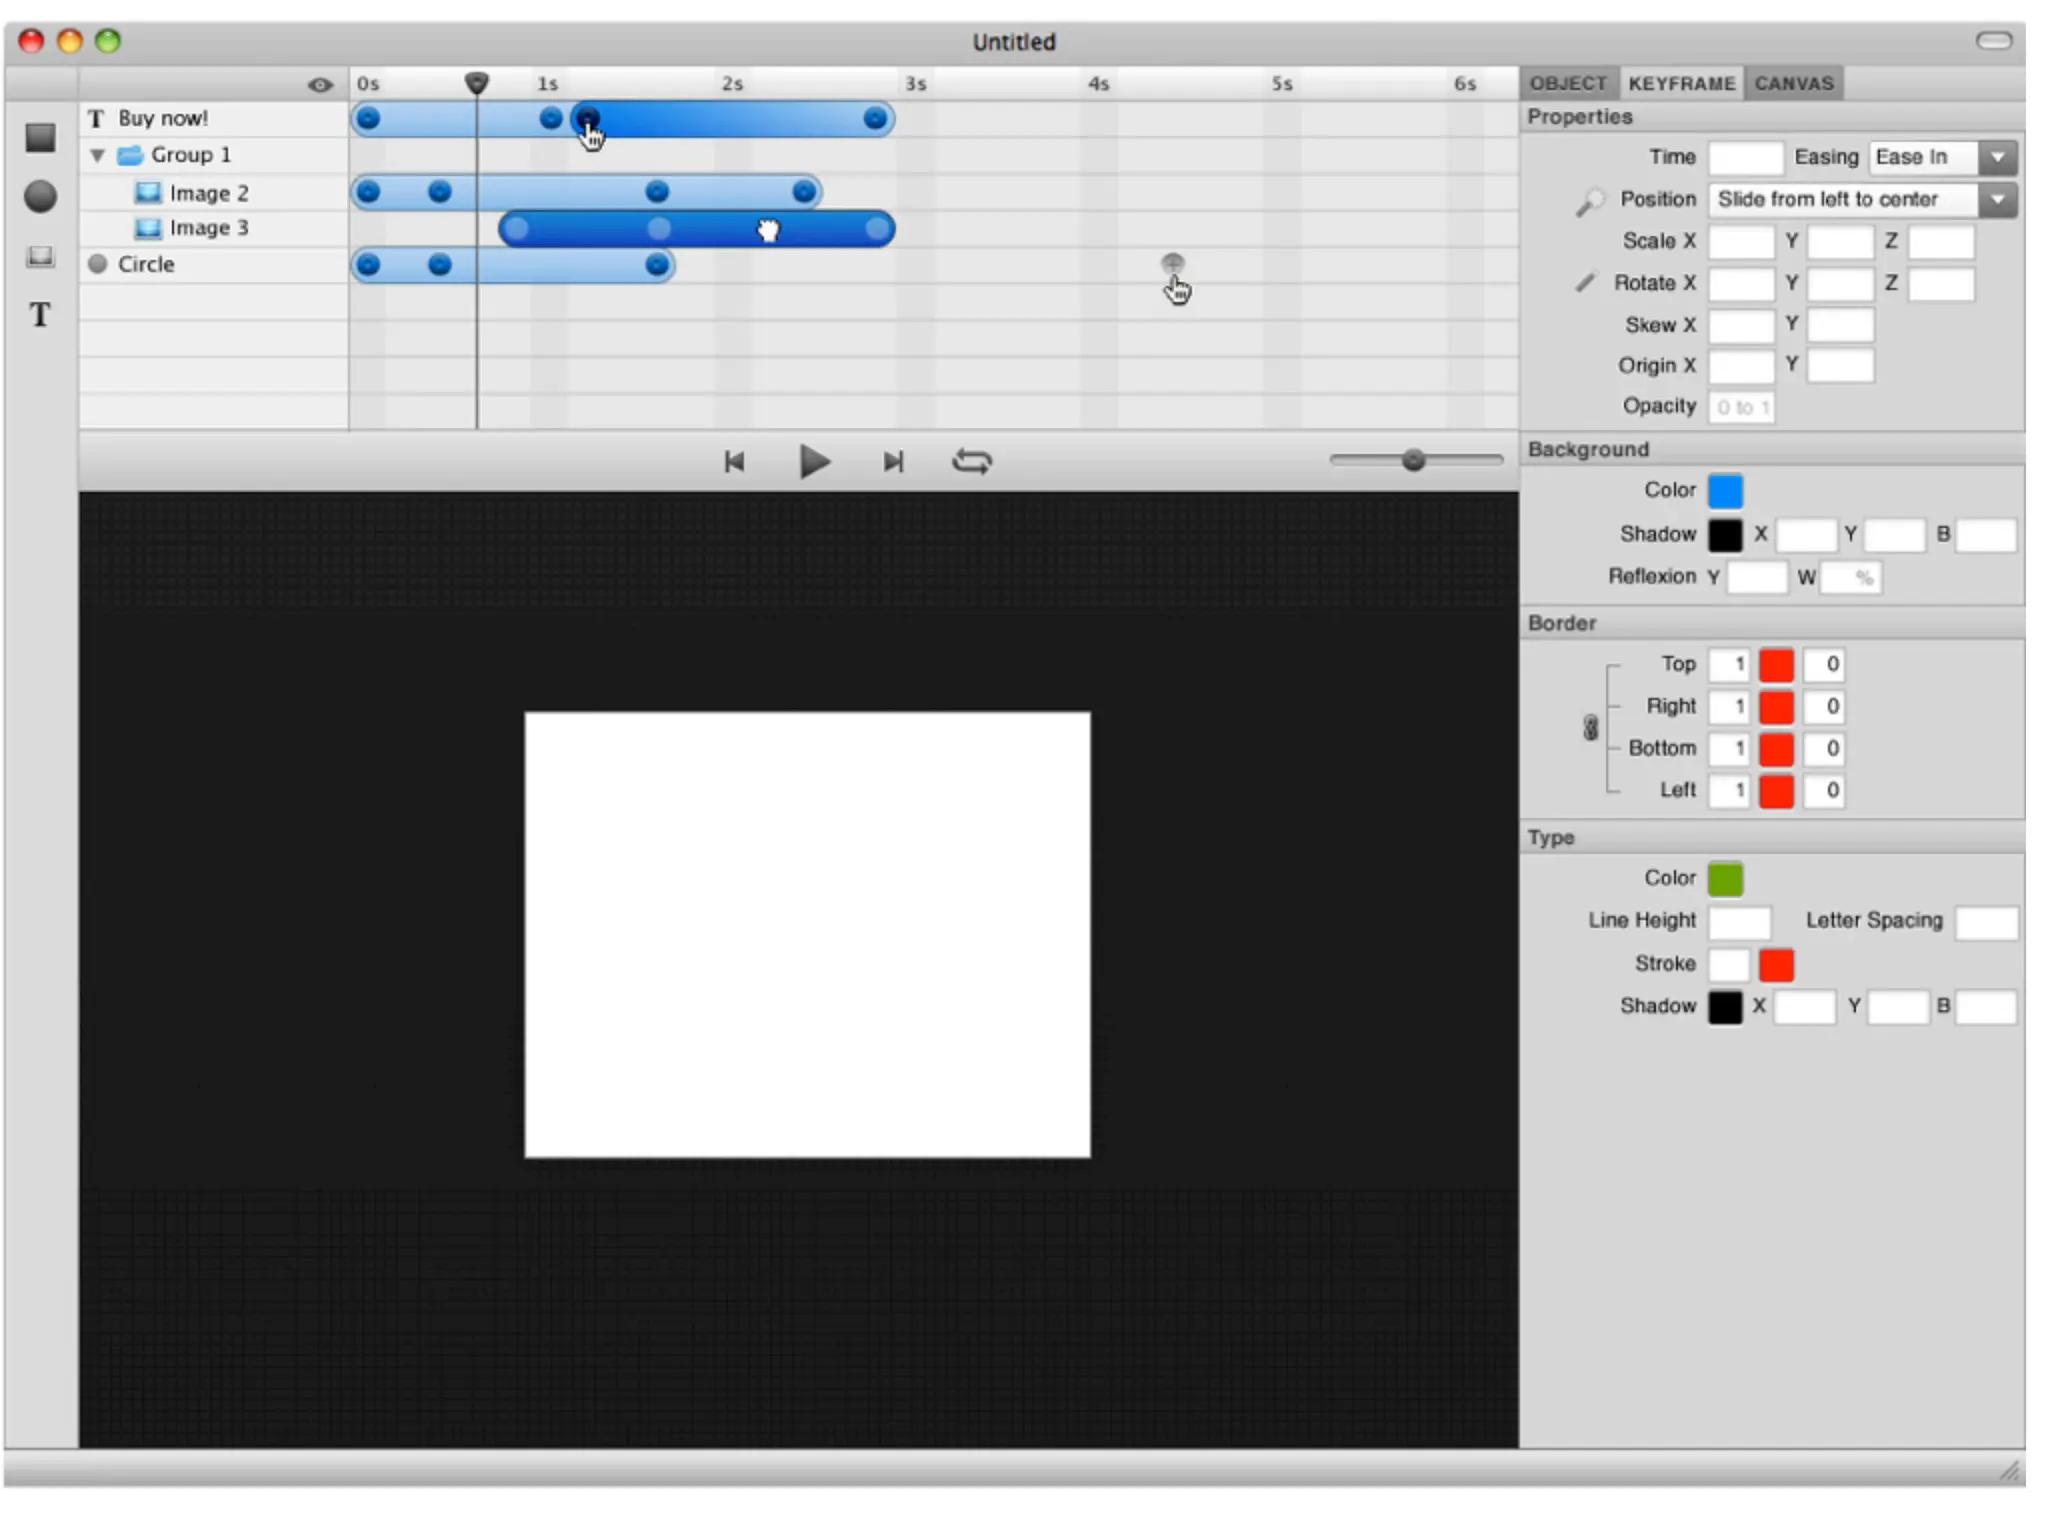Click the Play button

pyautogui.click(x=814, y=462)
